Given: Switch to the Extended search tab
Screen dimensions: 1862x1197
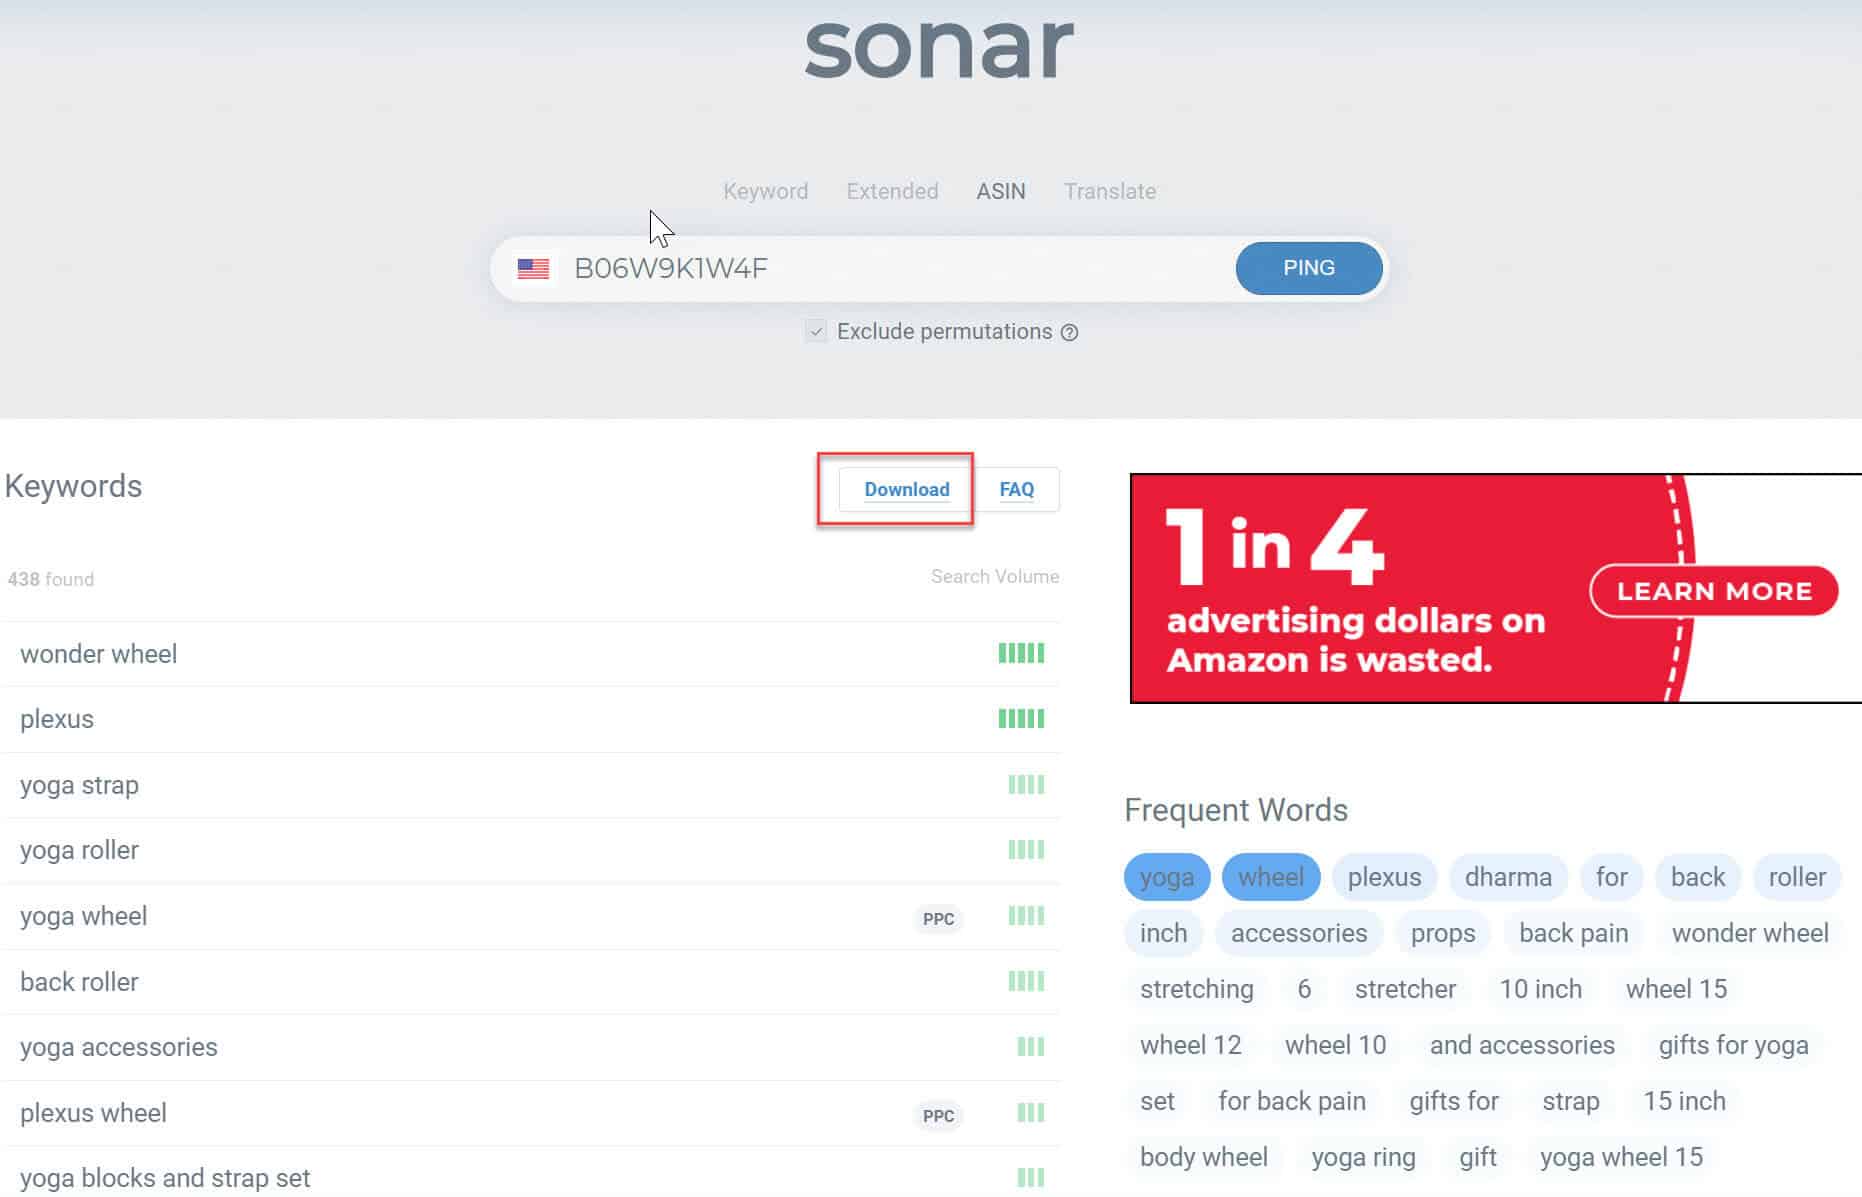Looking at the screenshot, I should tap(892, 191).
